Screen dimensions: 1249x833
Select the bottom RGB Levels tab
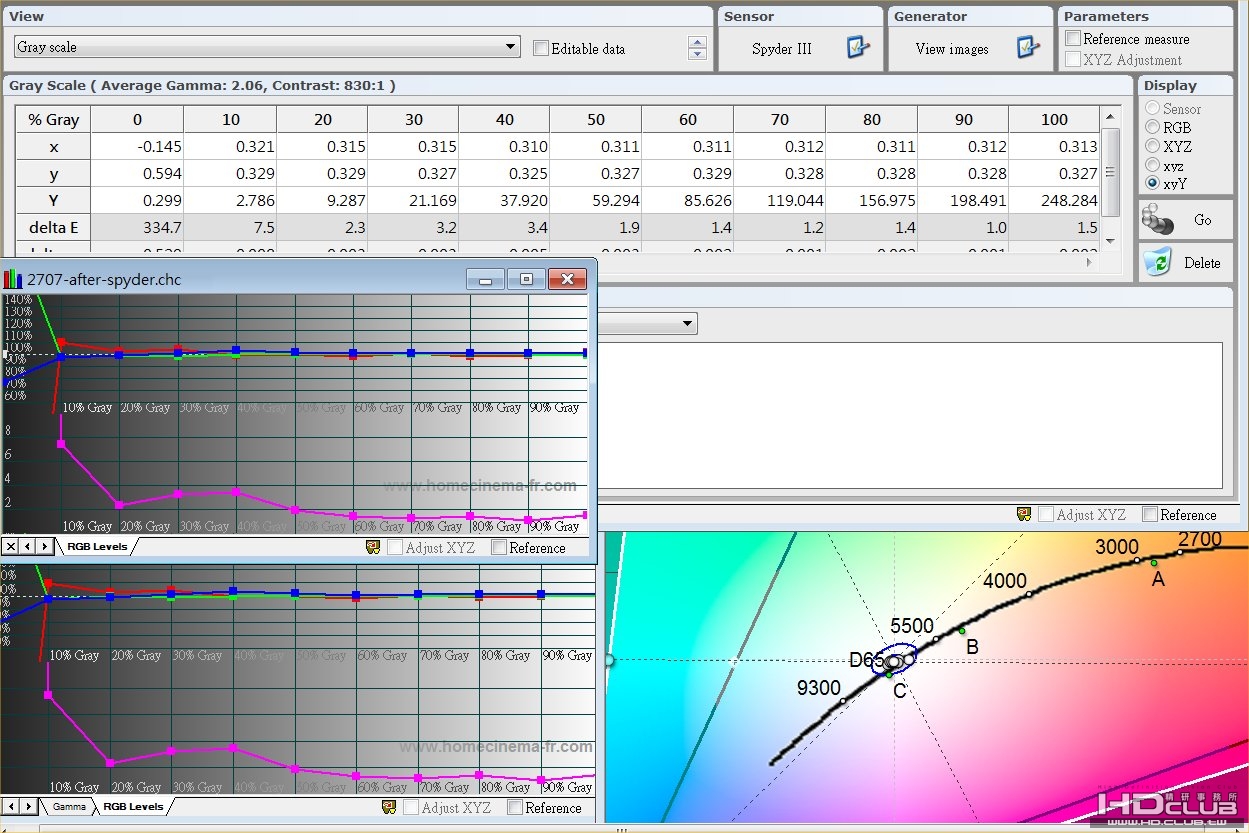coord(132,806)
